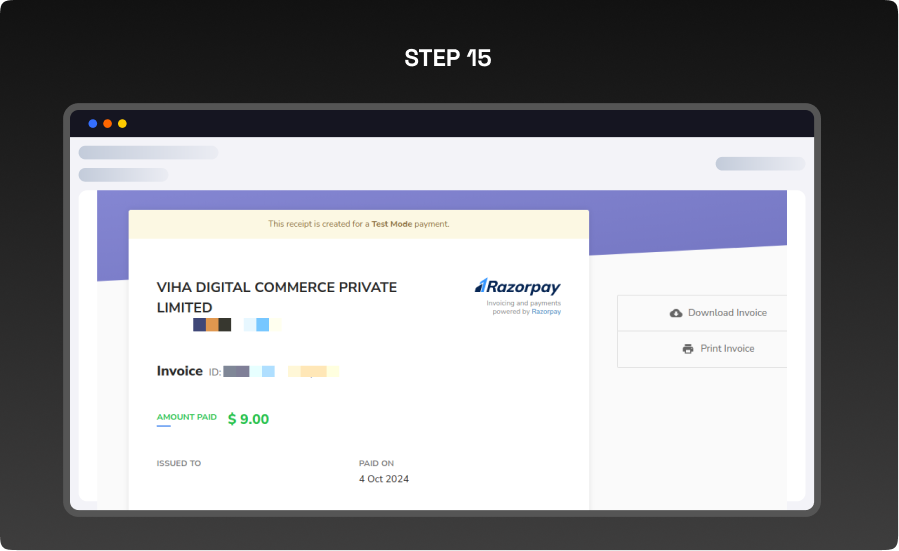This screenshot has width=899, height=551.
Task: Click the bold Invoice heading
Action: coord(180,371)
